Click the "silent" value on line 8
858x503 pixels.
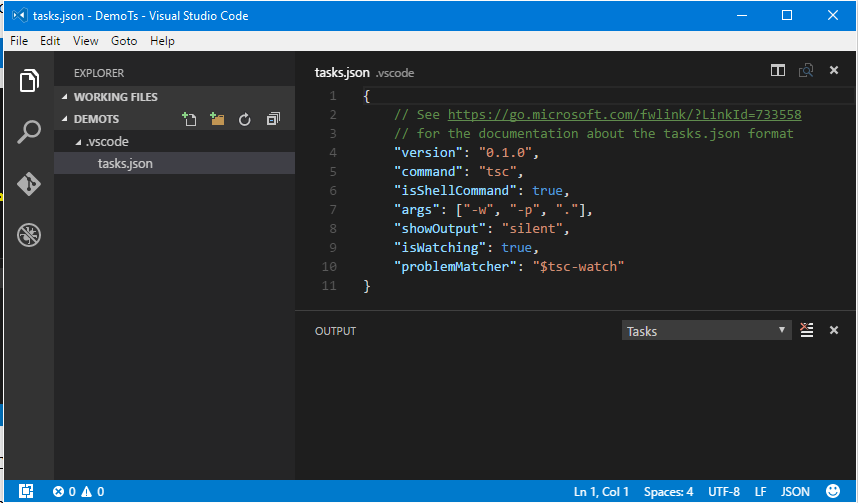pyautogui.click(x=532, y=228)
